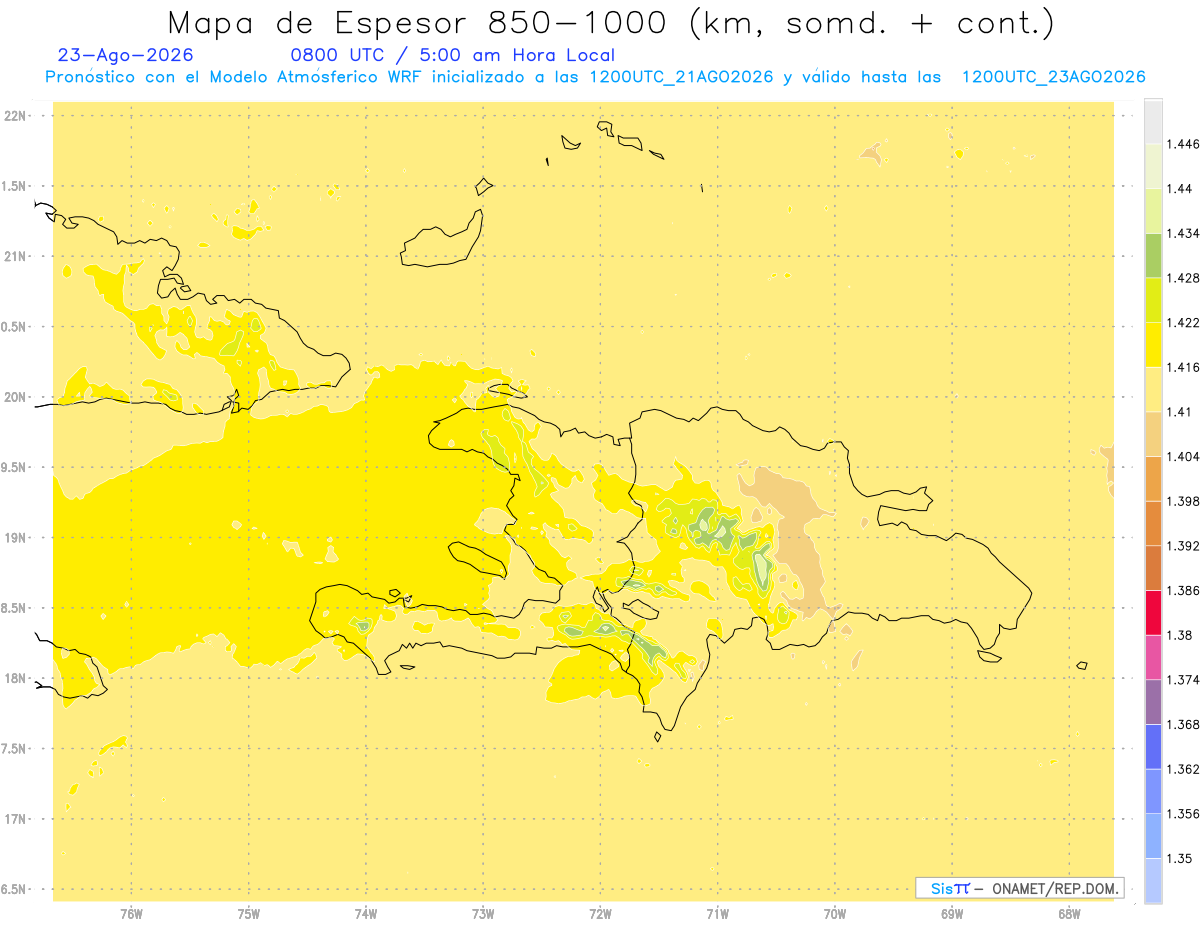Click the "22N" latitude label
This screenshot has width=1200, height=927.
[x=15, y=116]
